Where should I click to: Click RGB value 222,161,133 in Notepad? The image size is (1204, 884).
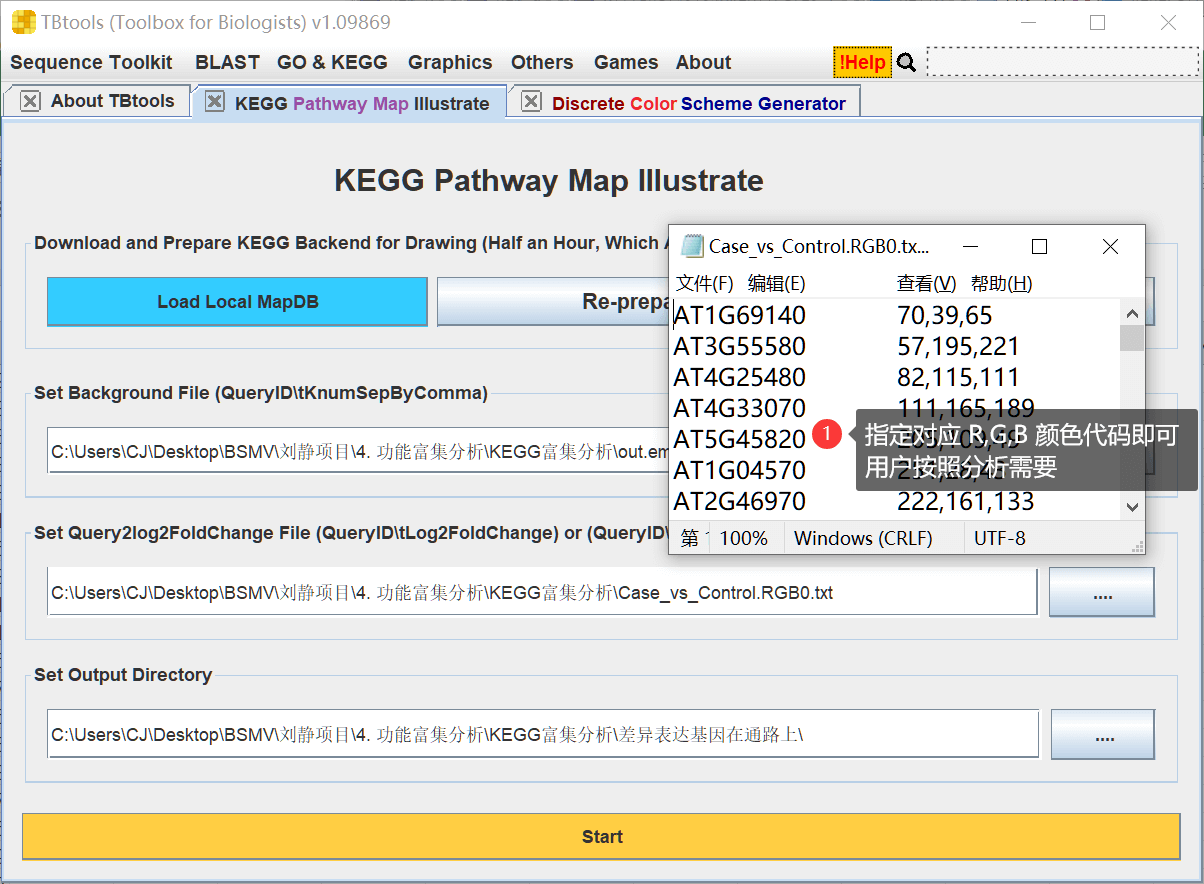tap(966, 500)
